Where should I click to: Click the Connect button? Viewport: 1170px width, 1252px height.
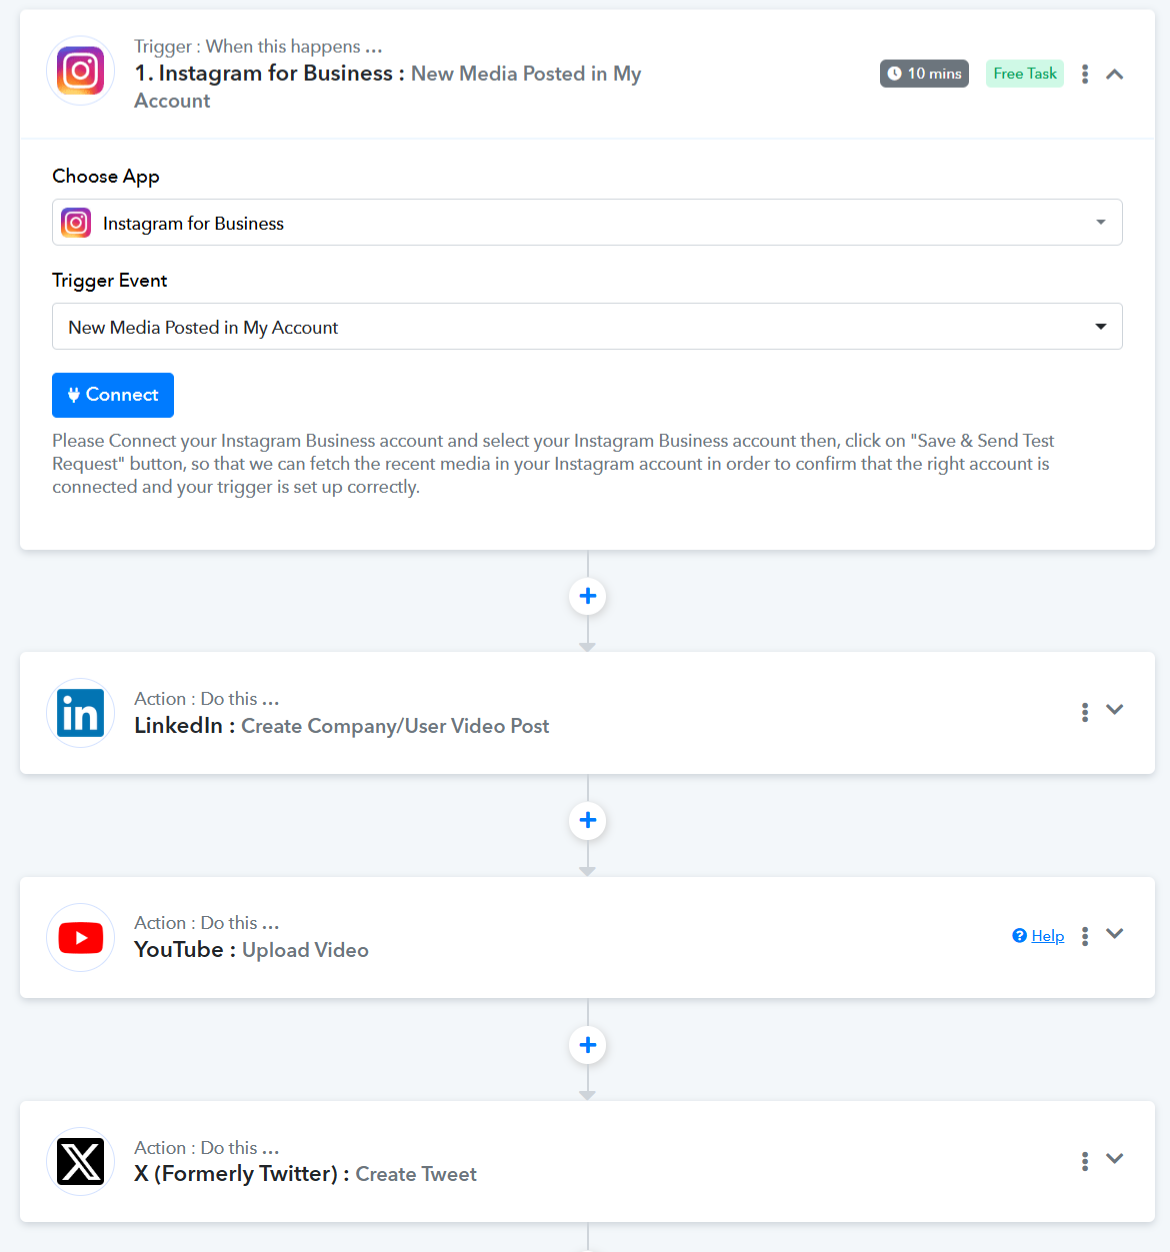(x=113, y=395)
